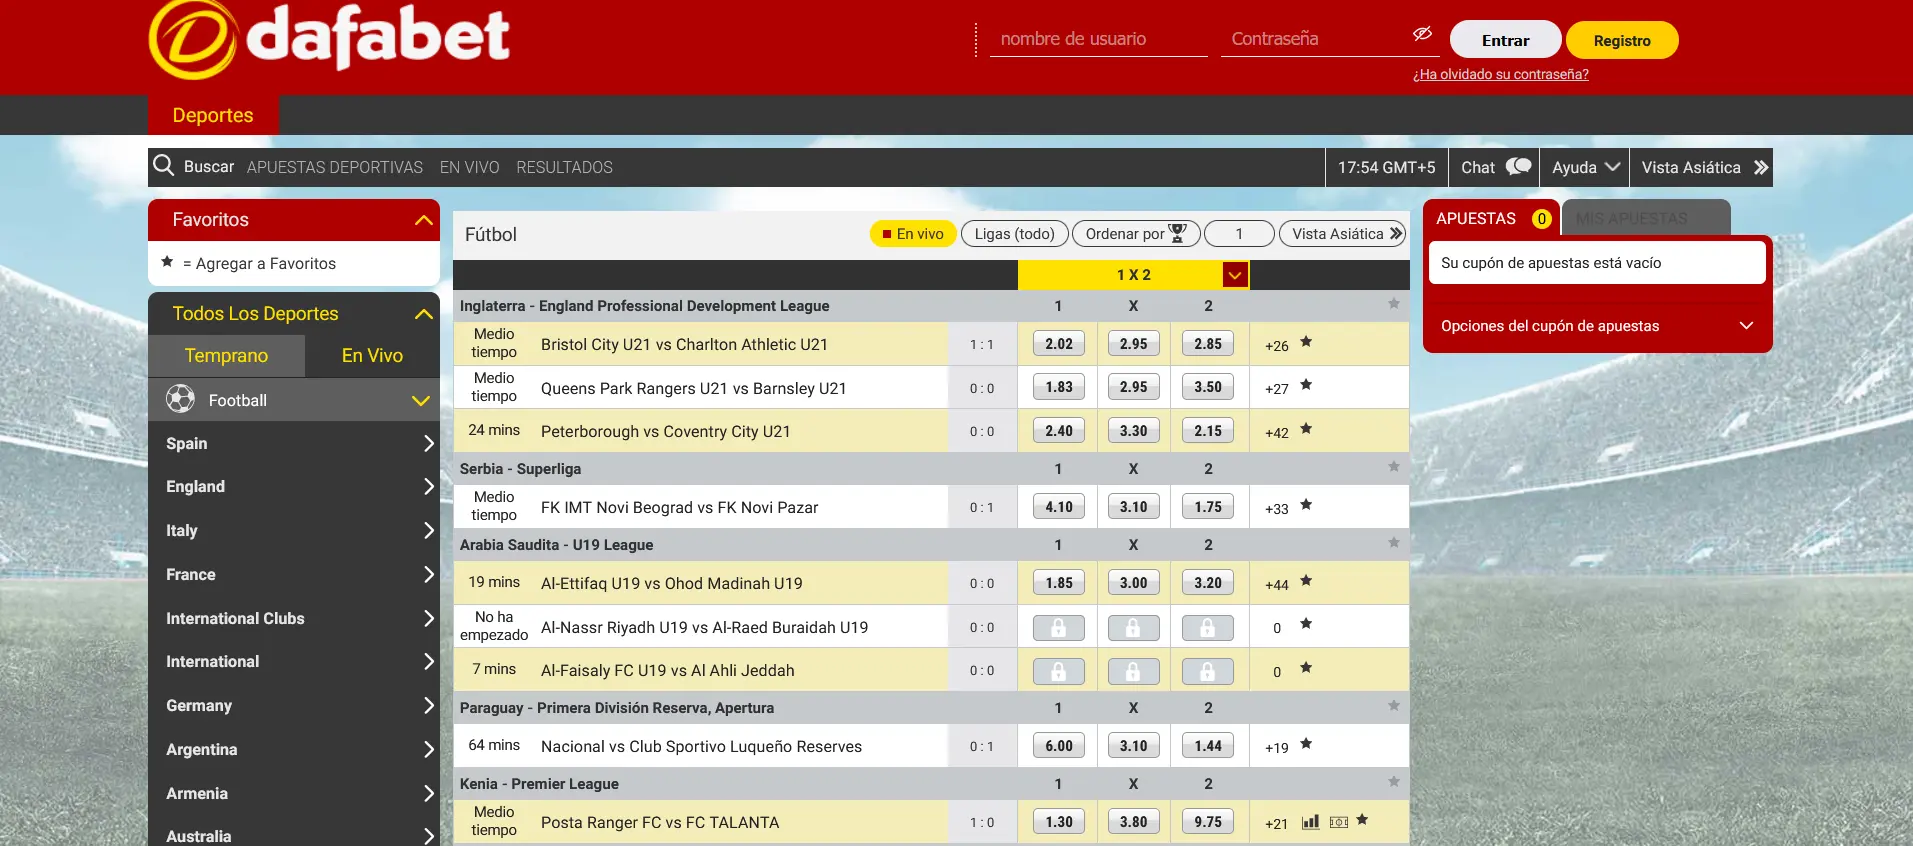Open the Ayuda dropdown

tap(1585, 167)
